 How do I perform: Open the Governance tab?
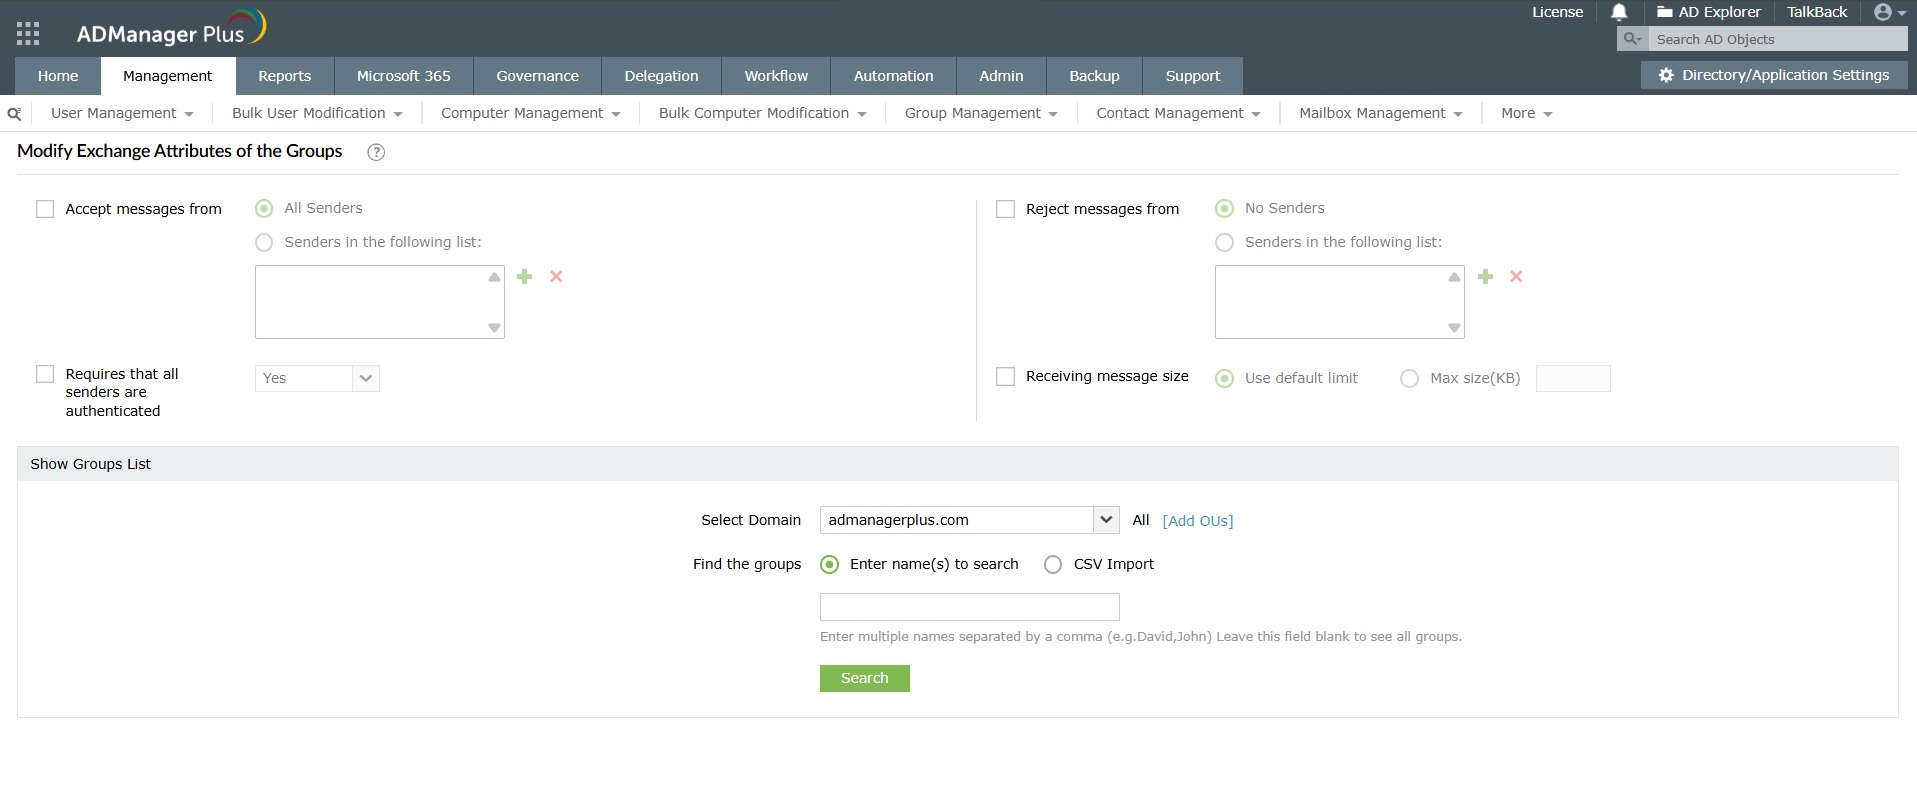coord(538,76)
